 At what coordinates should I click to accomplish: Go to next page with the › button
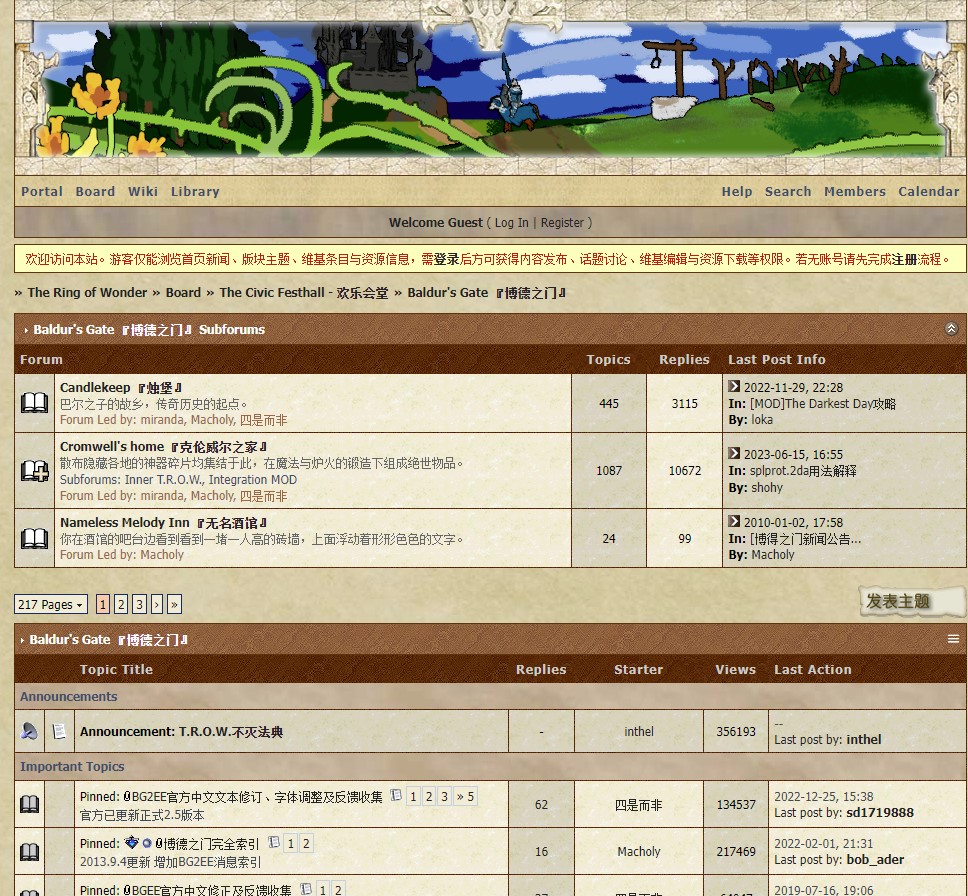[157, 605]
